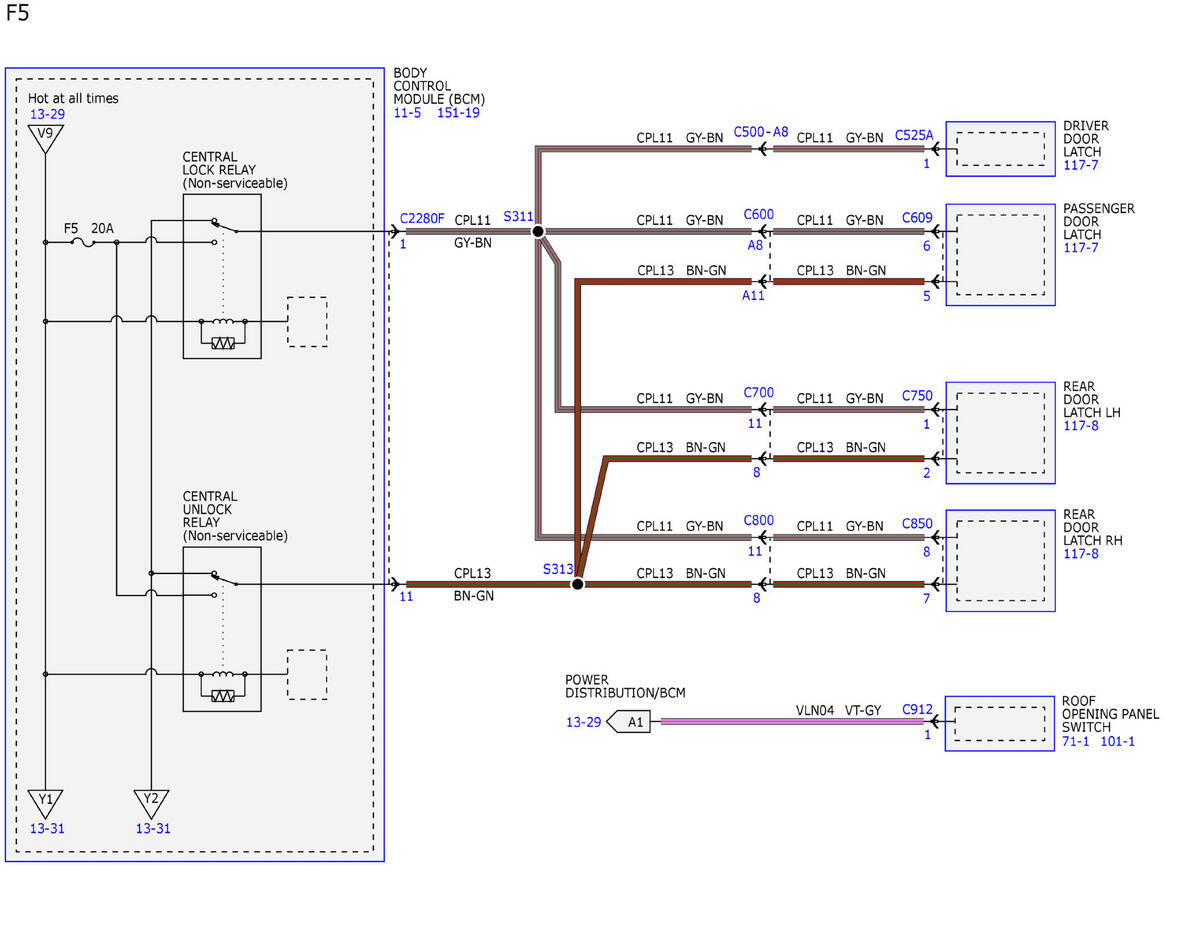Screen dimensions: 1200x927
Task: Click the S311 splice label
Action: [x=518, y=216]
